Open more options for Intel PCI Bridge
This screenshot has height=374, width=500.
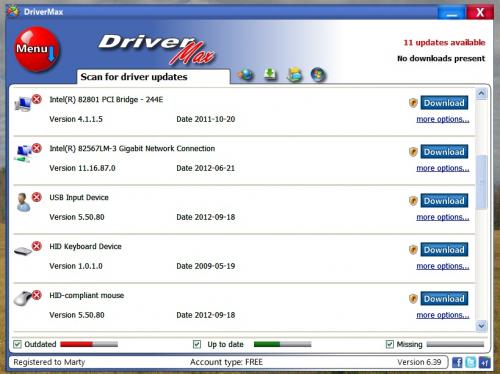[443, 119]
